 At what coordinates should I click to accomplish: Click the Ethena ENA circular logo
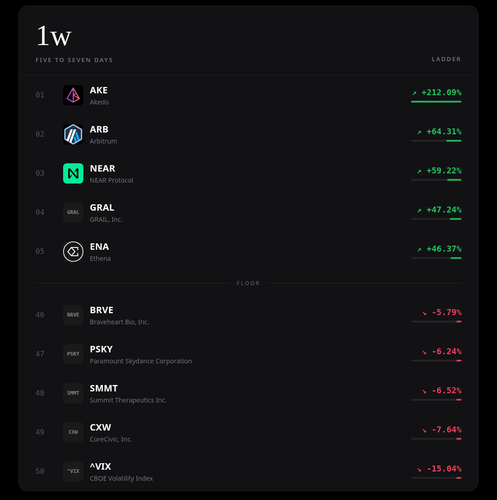pyautogui.click(x=73, y=252)
